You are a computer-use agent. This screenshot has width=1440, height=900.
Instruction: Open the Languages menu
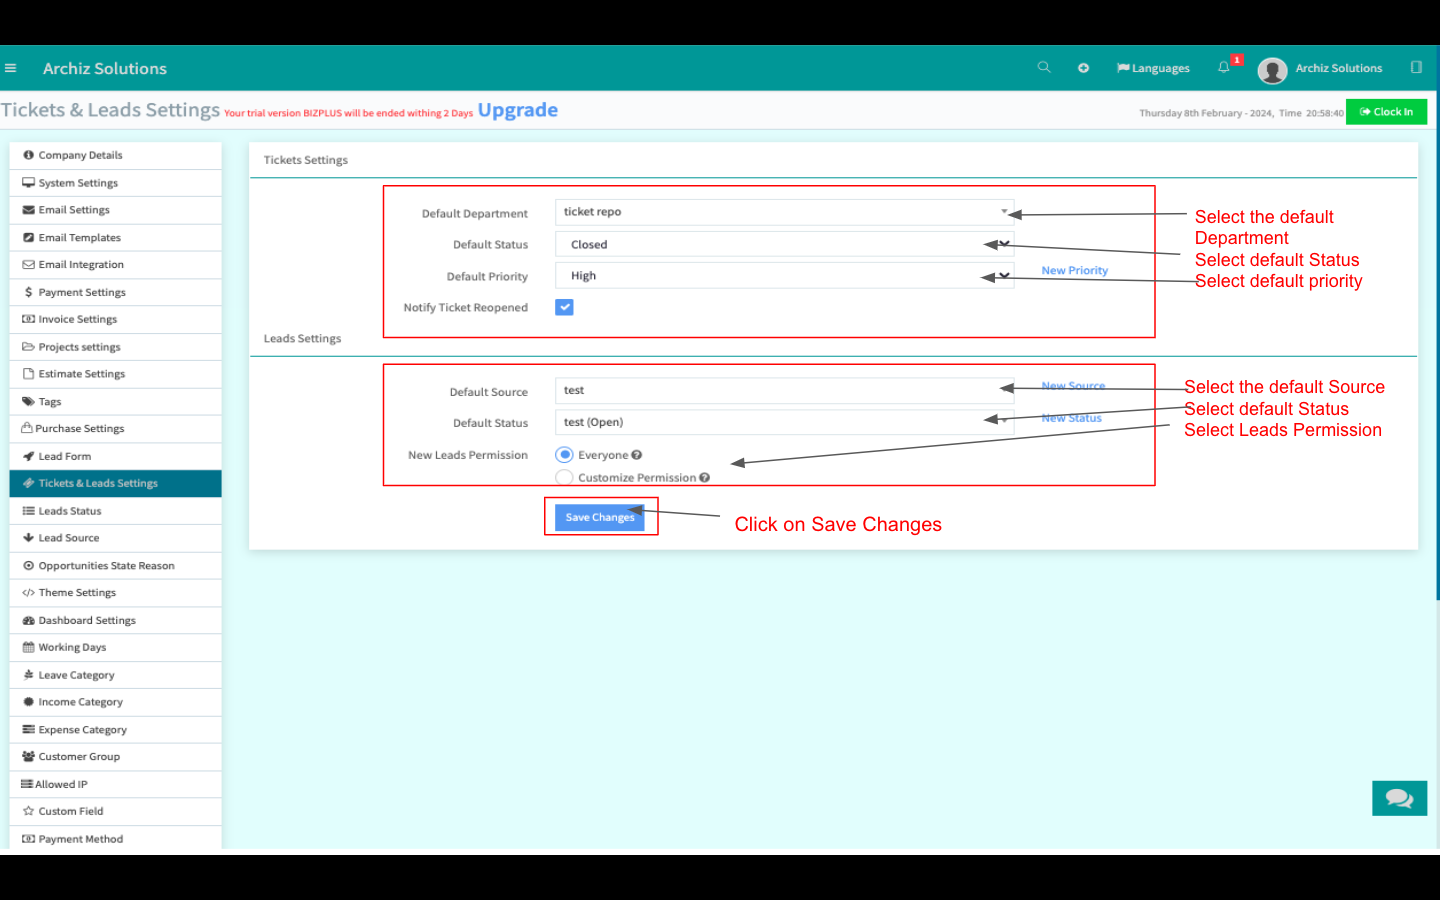1153,68
